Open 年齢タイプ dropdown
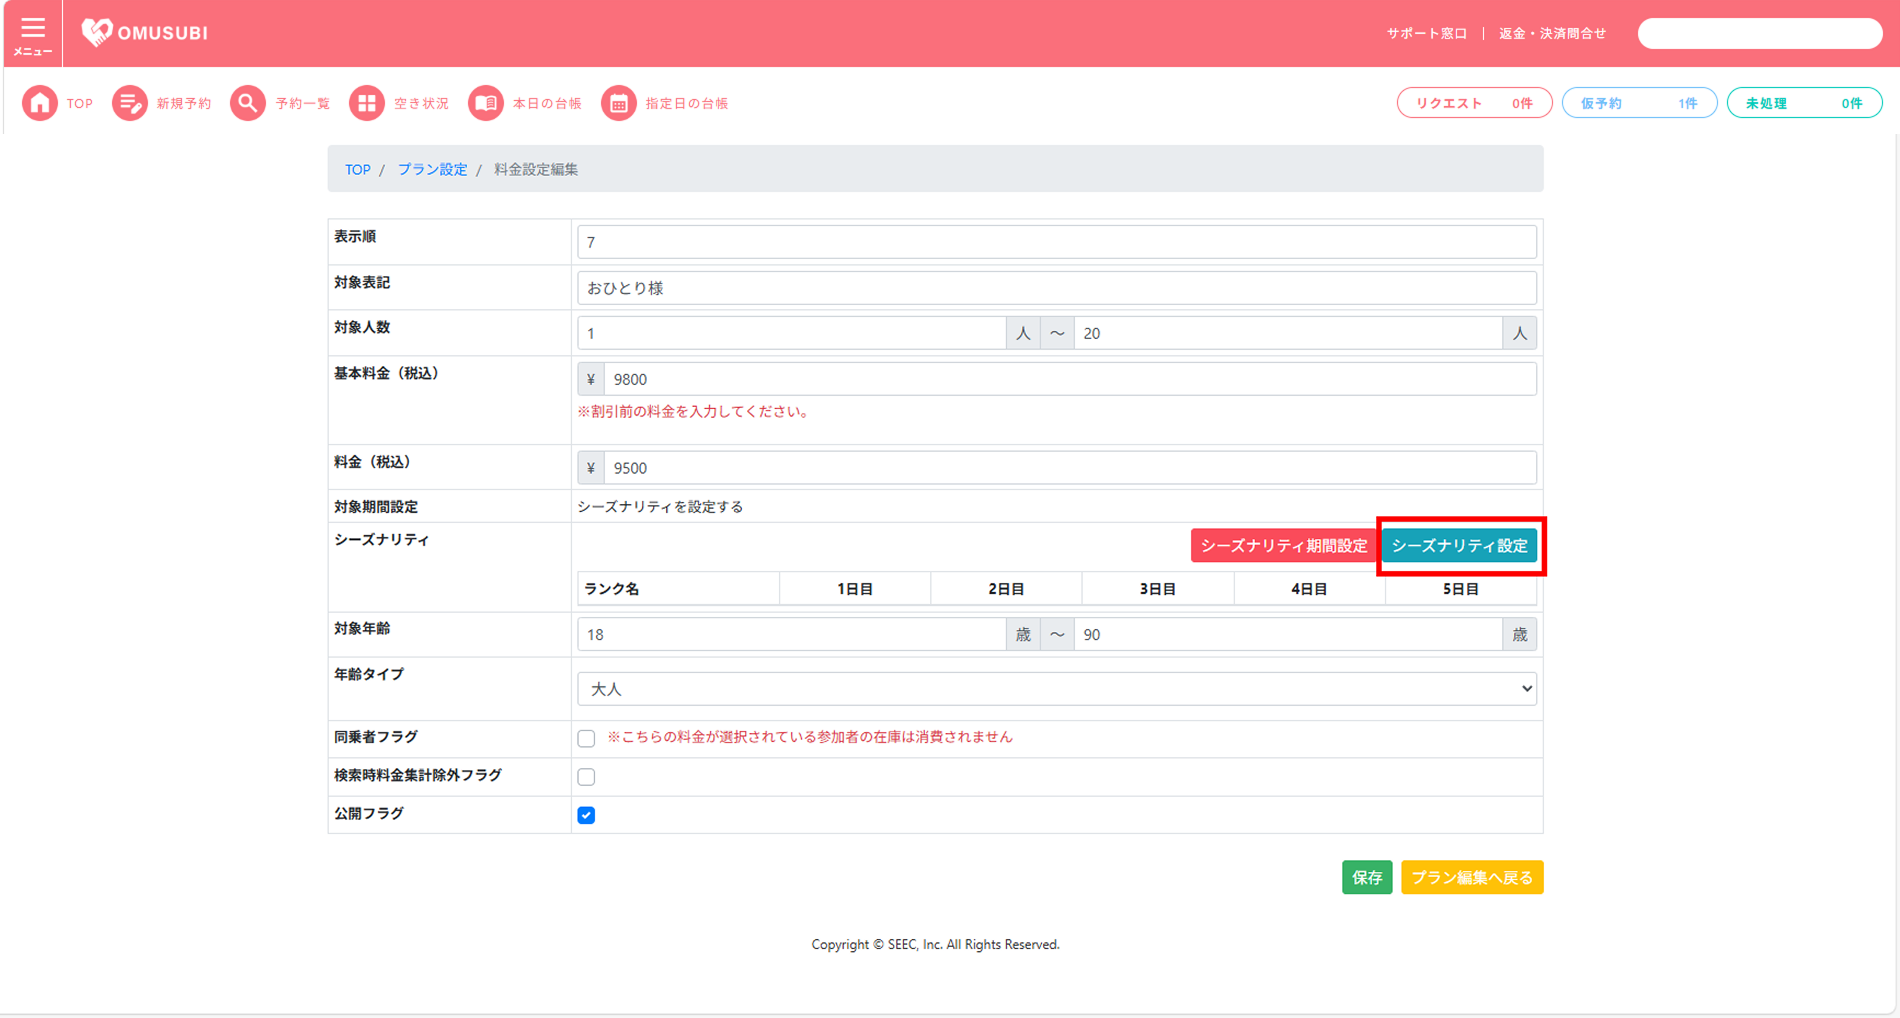This screenshot has height=1018, width=1900. tap(1057, 689)
